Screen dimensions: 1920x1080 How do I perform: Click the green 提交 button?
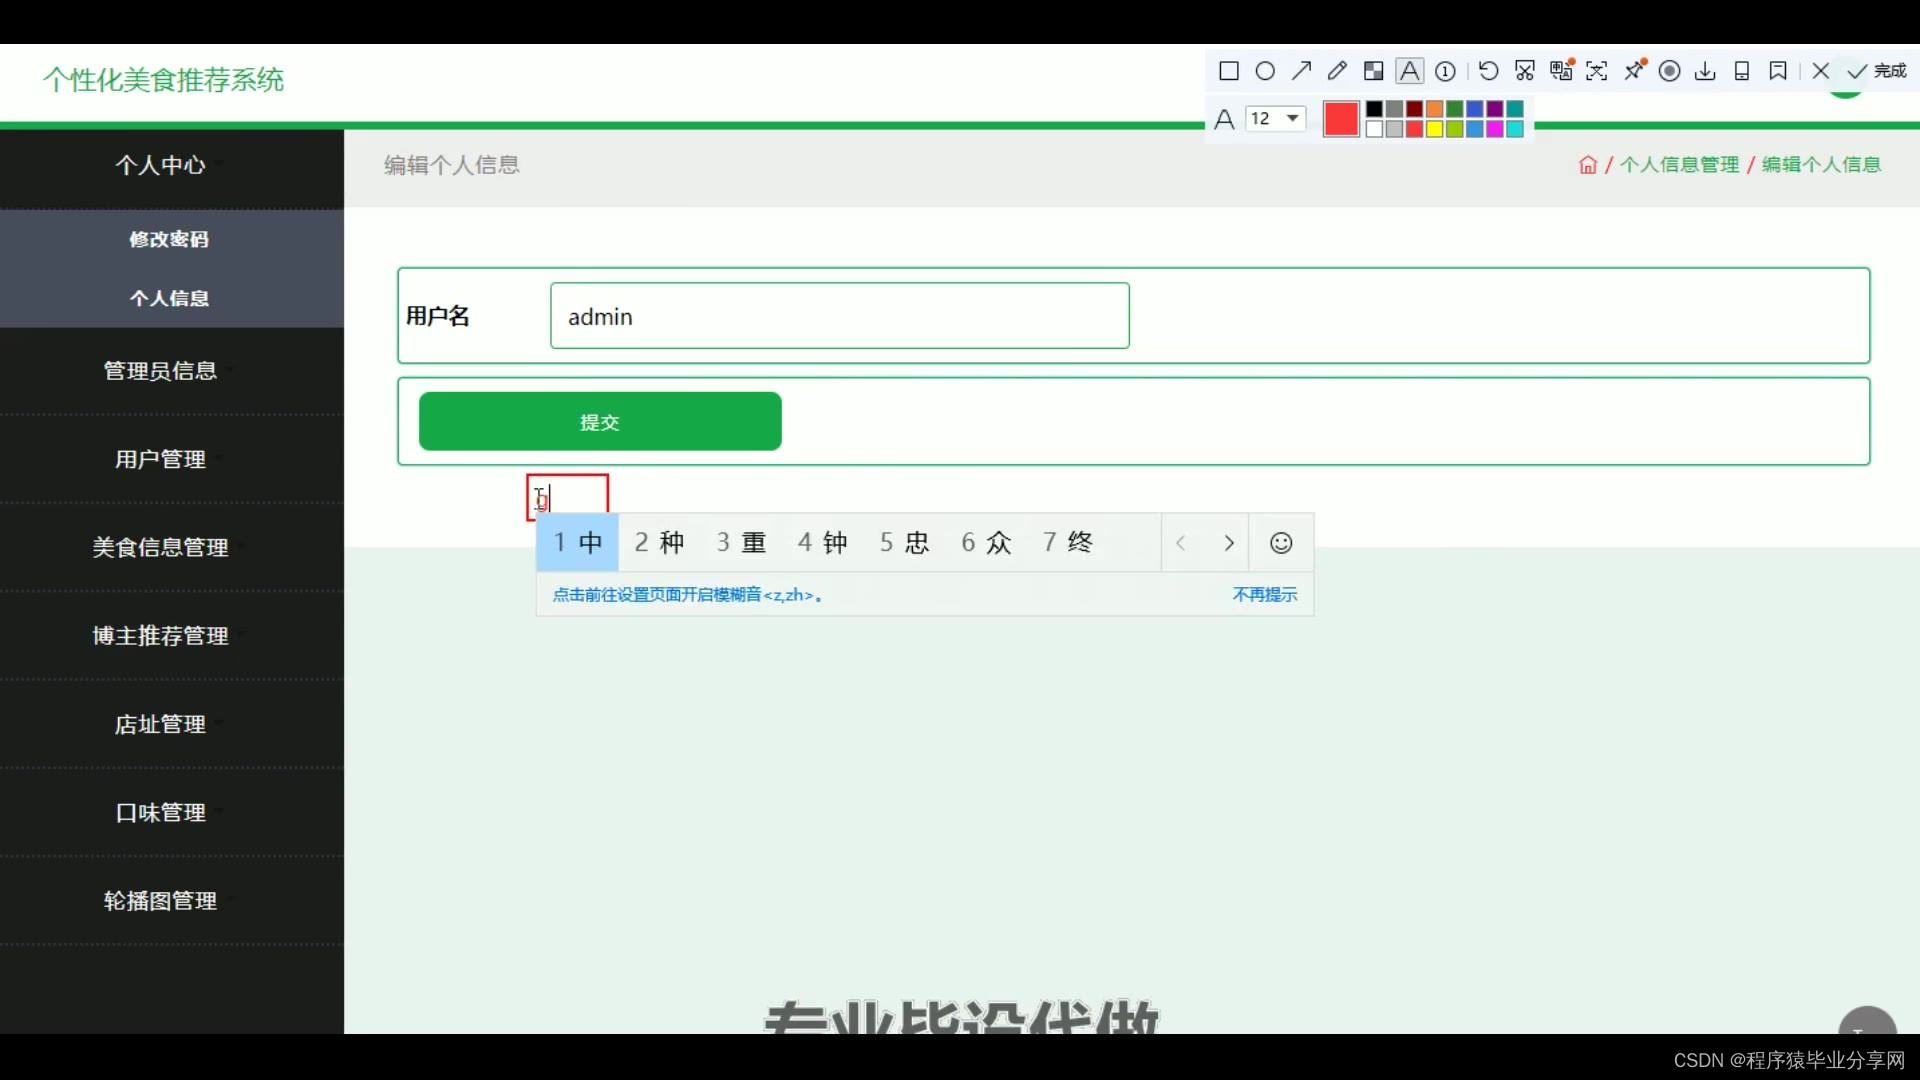[600, 422]
